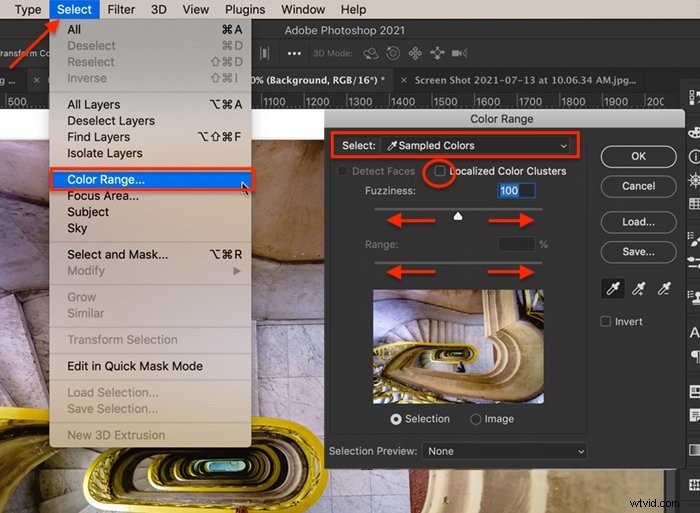
Task: Click Cancel in the Color Range dialog
Action: (638, 186)
